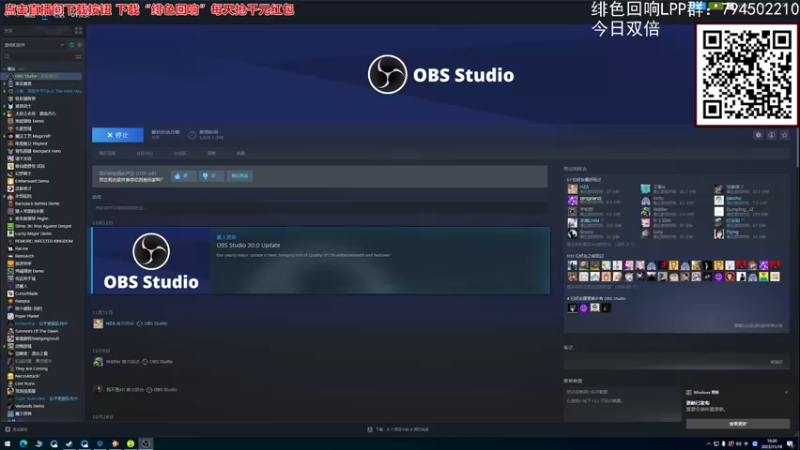Open Dumpling_JZ friend entry

[x=742, y=211]
